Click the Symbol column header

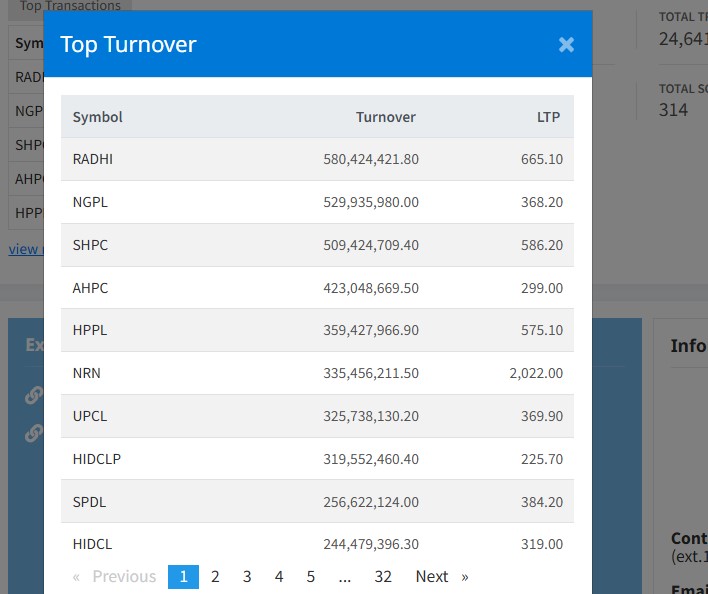pos(98,117)
